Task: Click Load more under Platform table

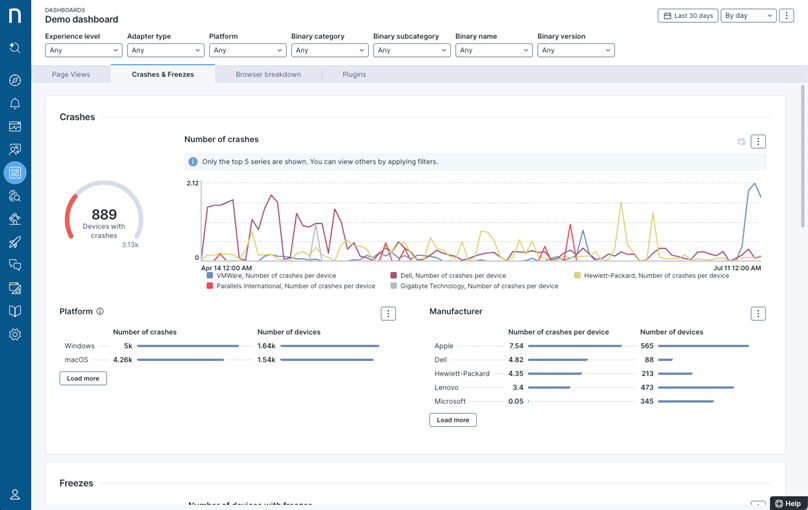Action: (83, 378)
